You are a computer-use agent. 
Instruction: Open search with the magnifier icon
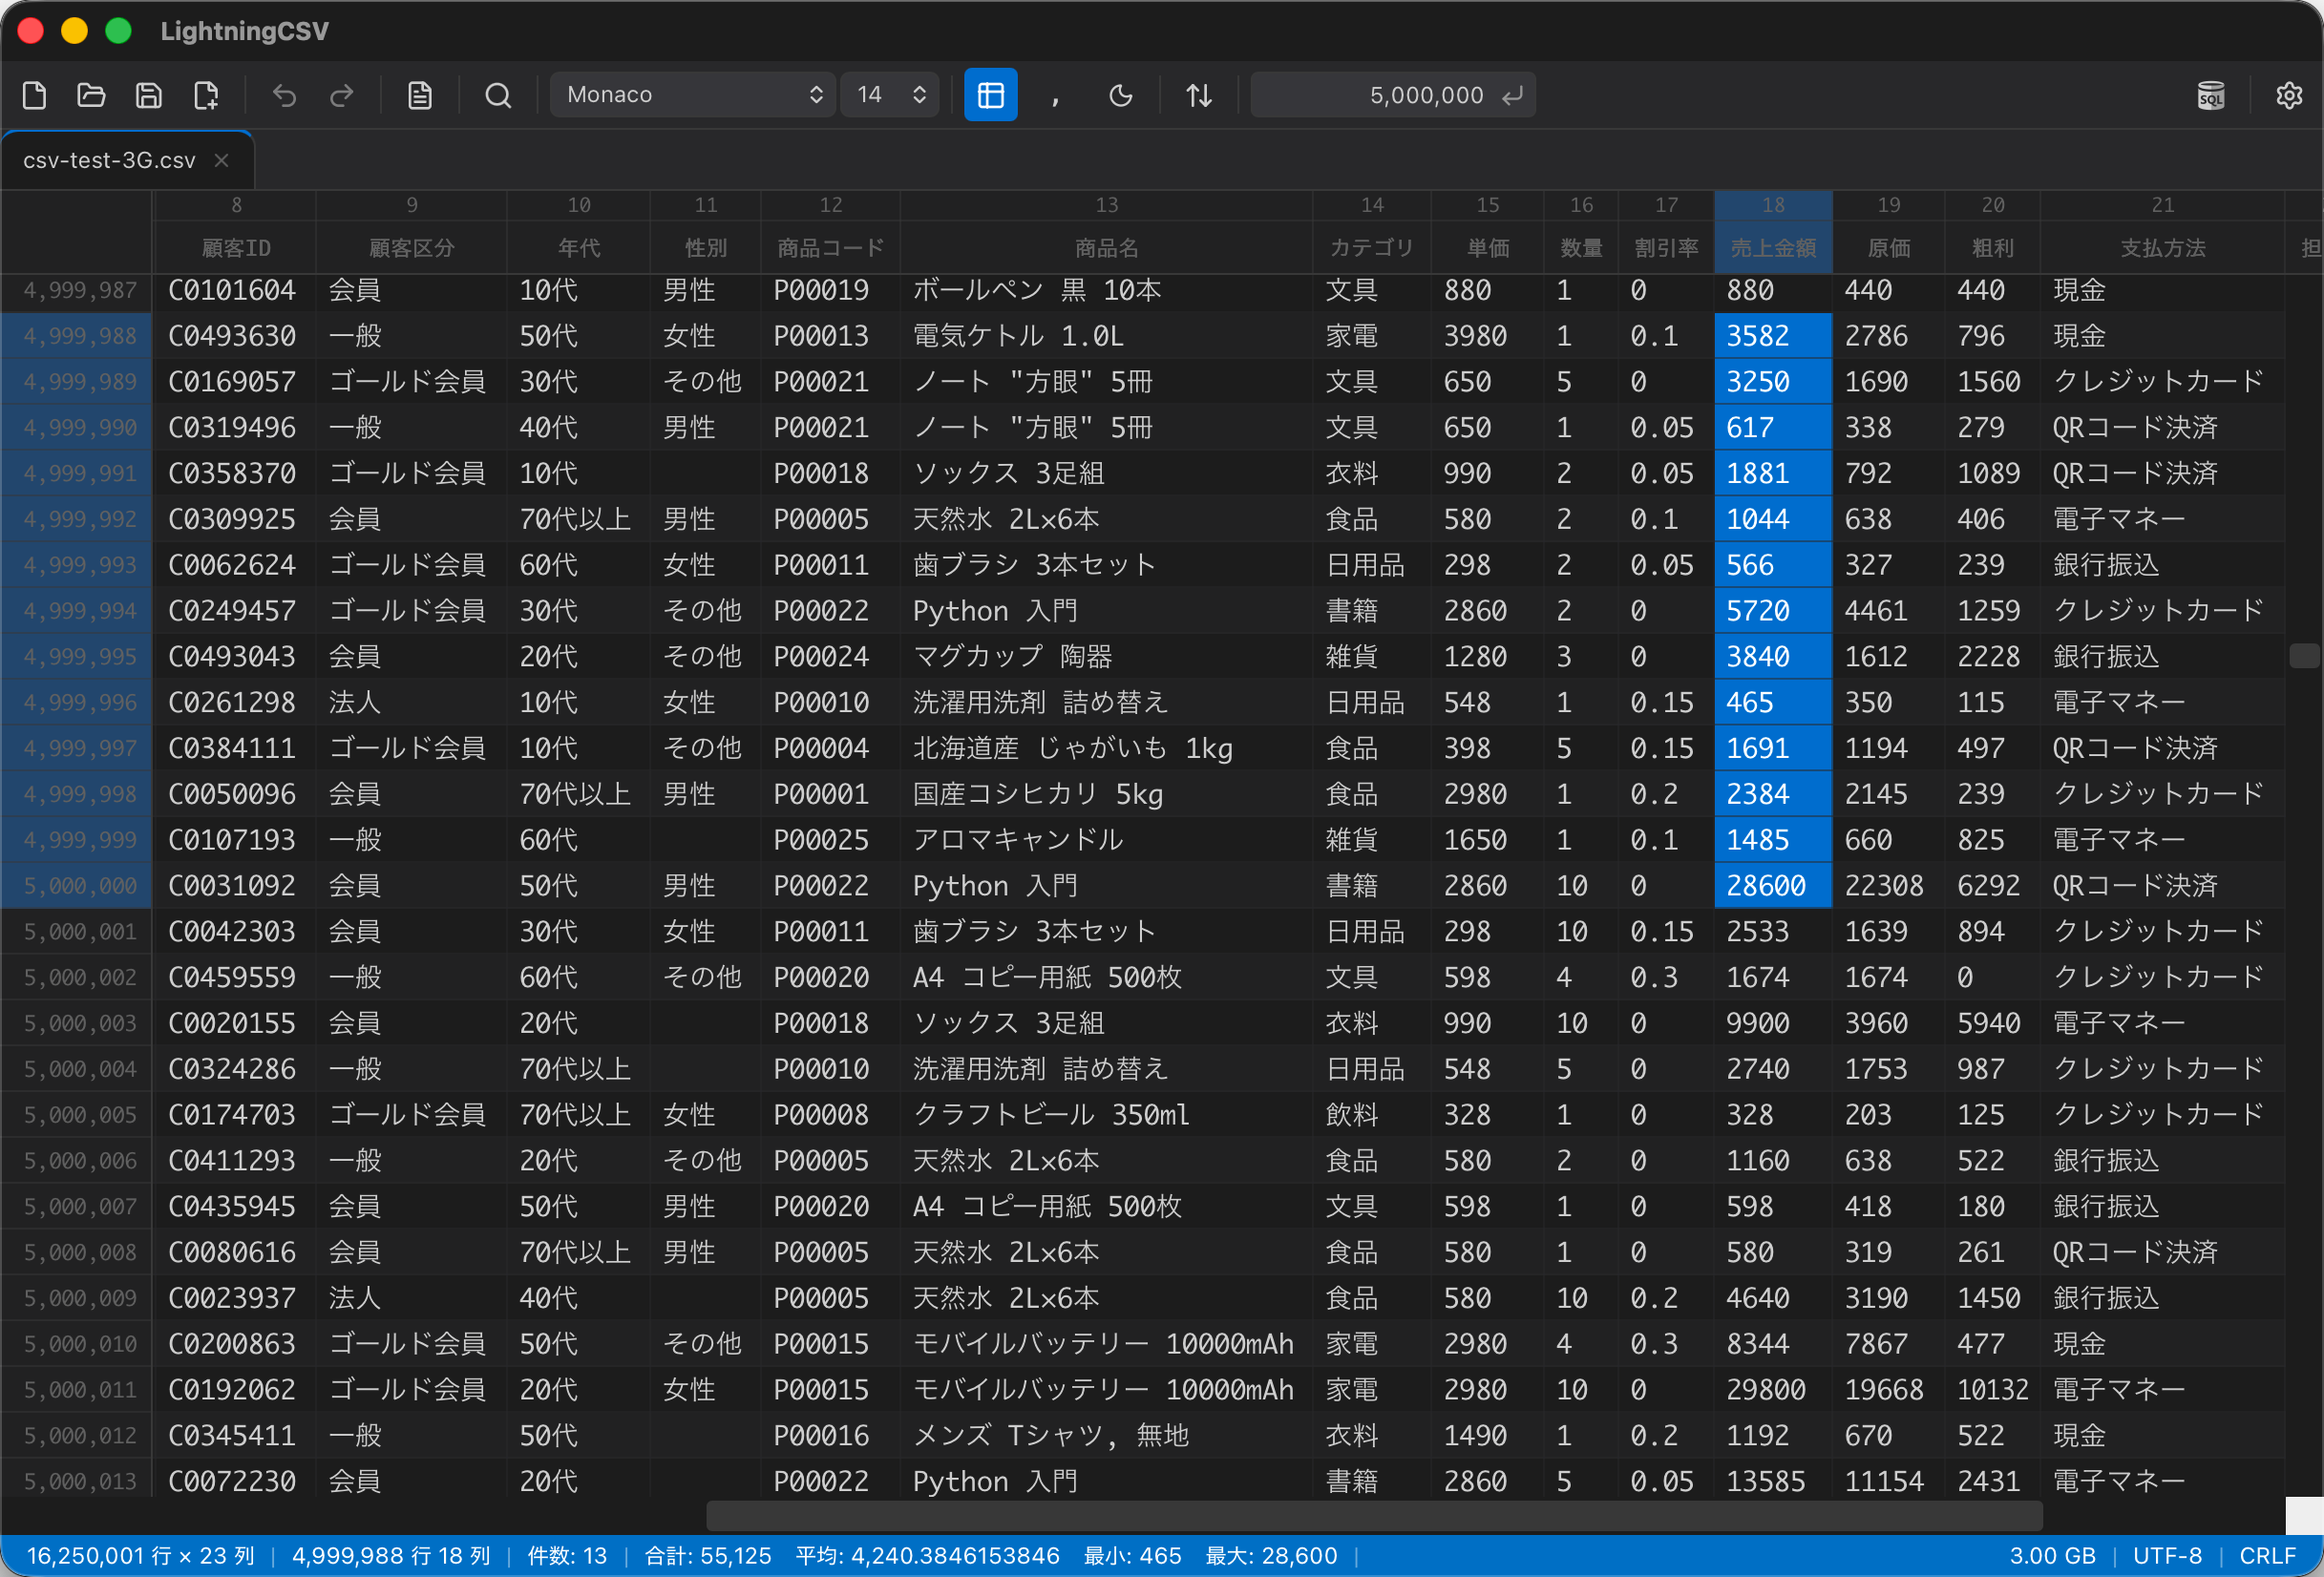(498, 95)
